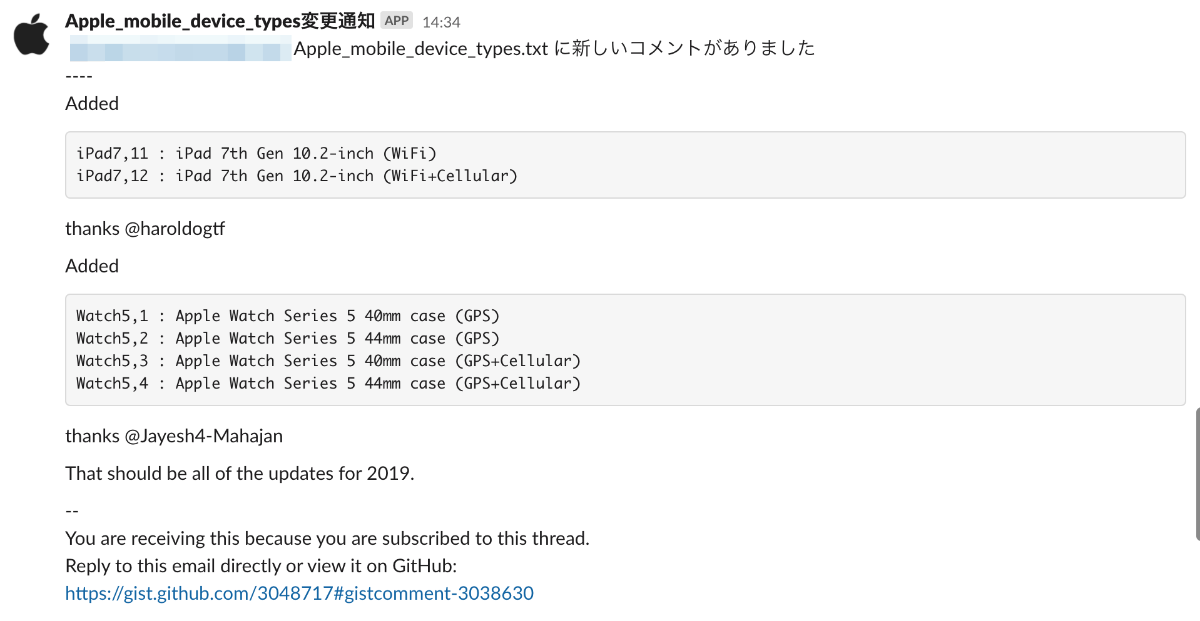Select the line 'iPad7,12 : iPad 7th Gen 10.2-inch (WiFi+Cellular)'

(297, 176)
